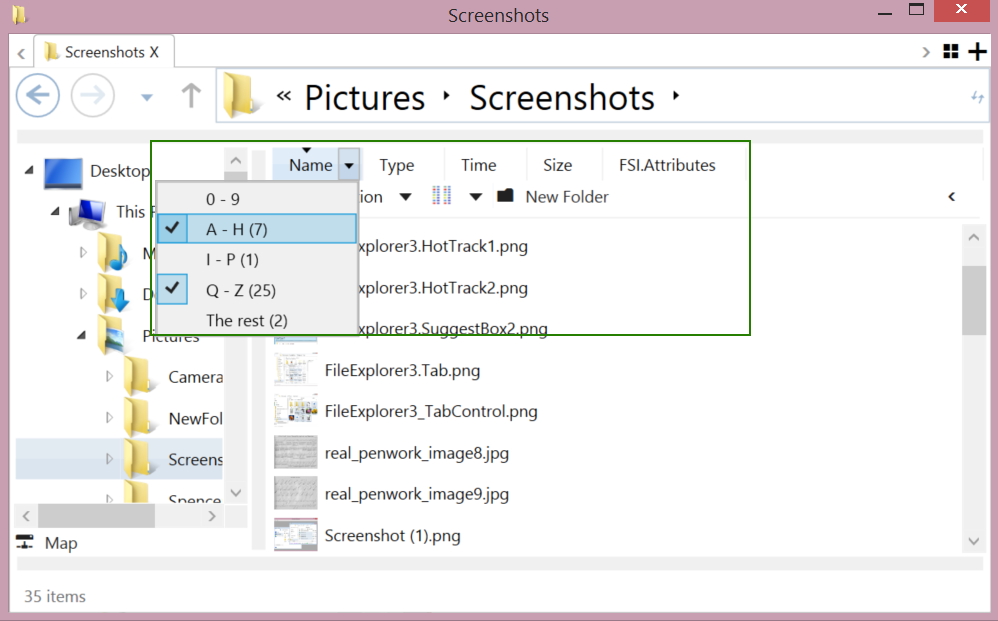Select the Camera folder in the tree

[x=195, y=377]
